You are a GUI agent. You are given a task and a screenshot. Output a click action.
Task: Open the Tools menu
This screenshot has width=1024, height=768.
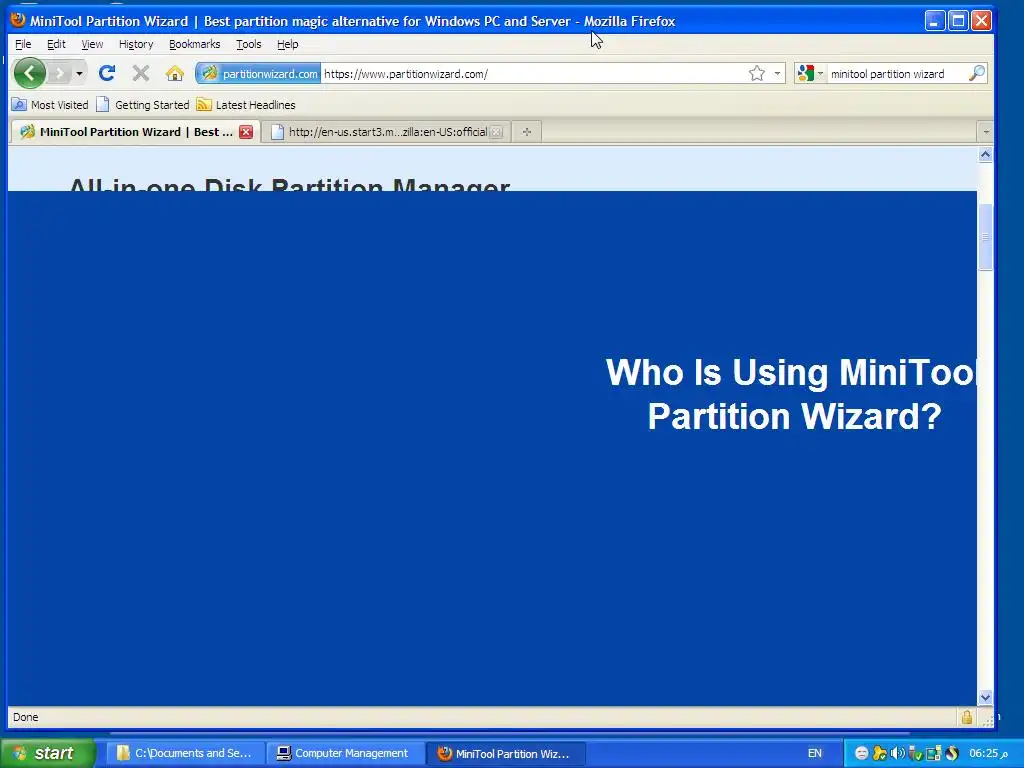click(x=248, y=44)
